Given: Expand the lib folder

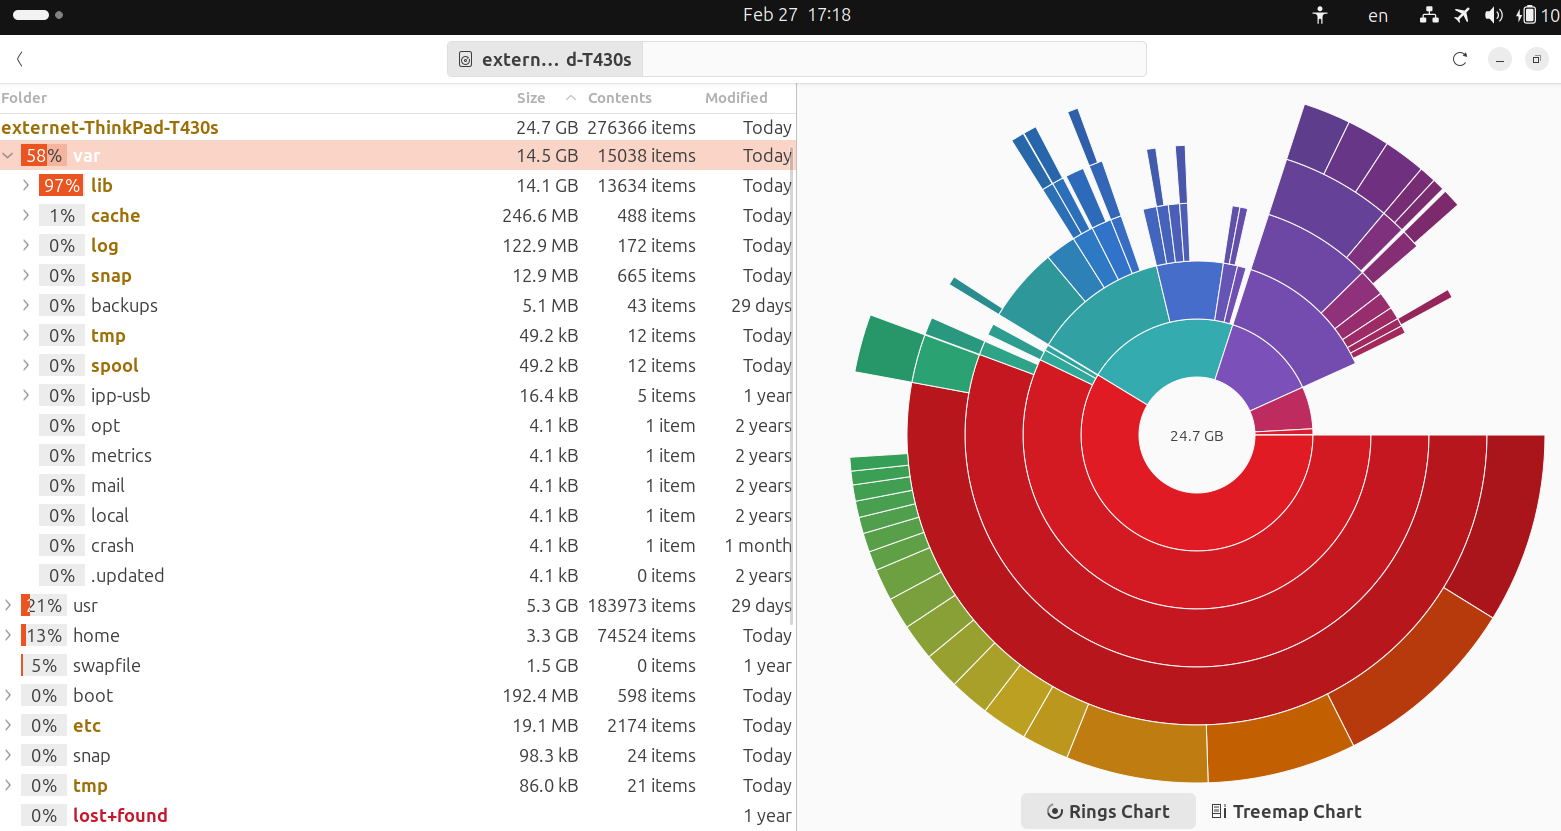Looking at the screenshot, I should [x=26, y=186].
